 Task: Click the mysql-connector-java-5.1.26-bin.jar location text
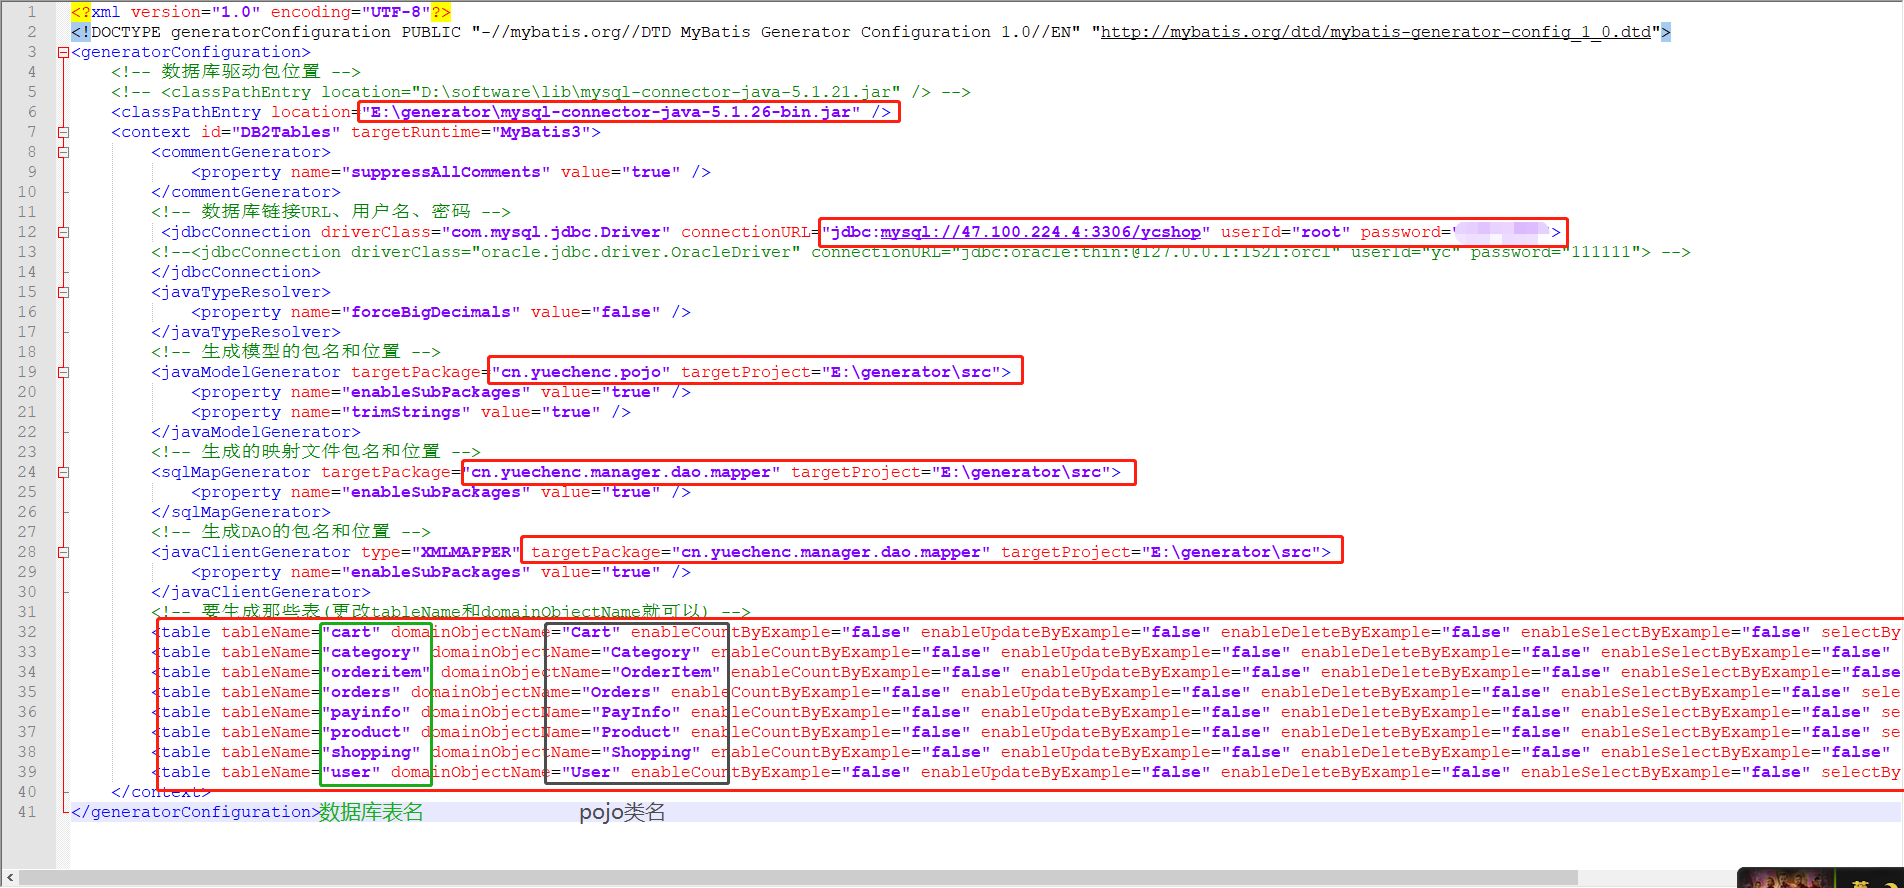tap(611, 112)
